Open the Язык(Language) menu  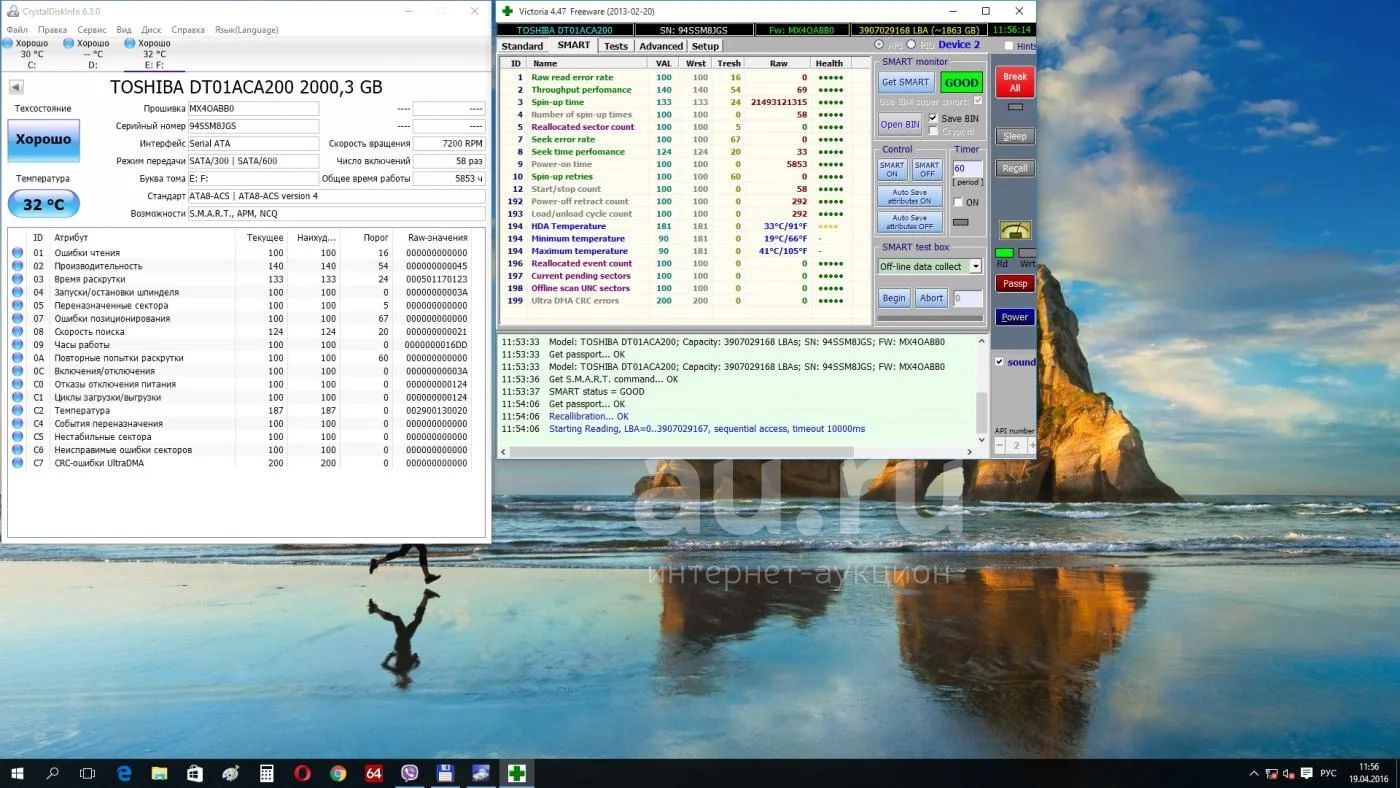pyautogui.click(x=246, y=30)
